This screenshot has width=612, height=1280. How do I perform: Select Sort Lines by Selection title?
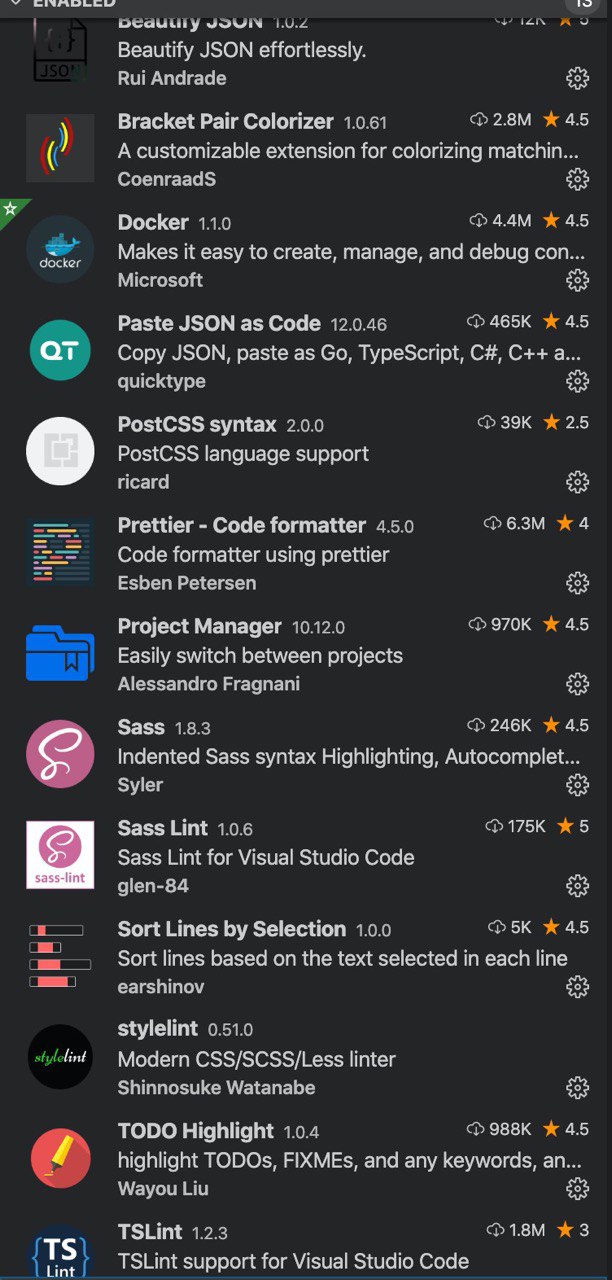(232, 929)
